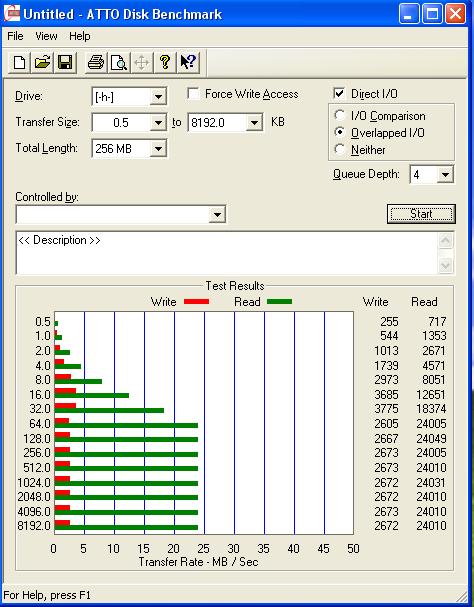Screen dimensions: 474x607
Task: Expand the Queue Depth dropdown
Action: click(445, 175)
